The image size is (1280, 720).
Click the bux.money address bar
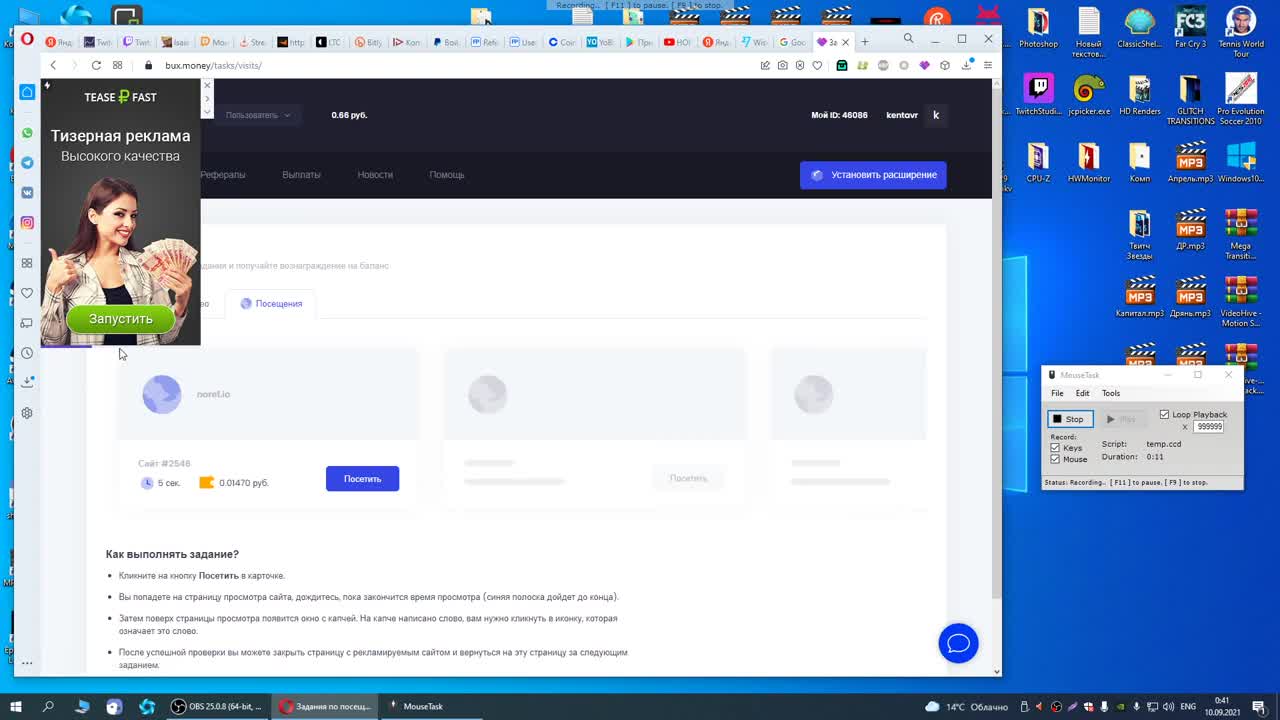click(450, 65)
